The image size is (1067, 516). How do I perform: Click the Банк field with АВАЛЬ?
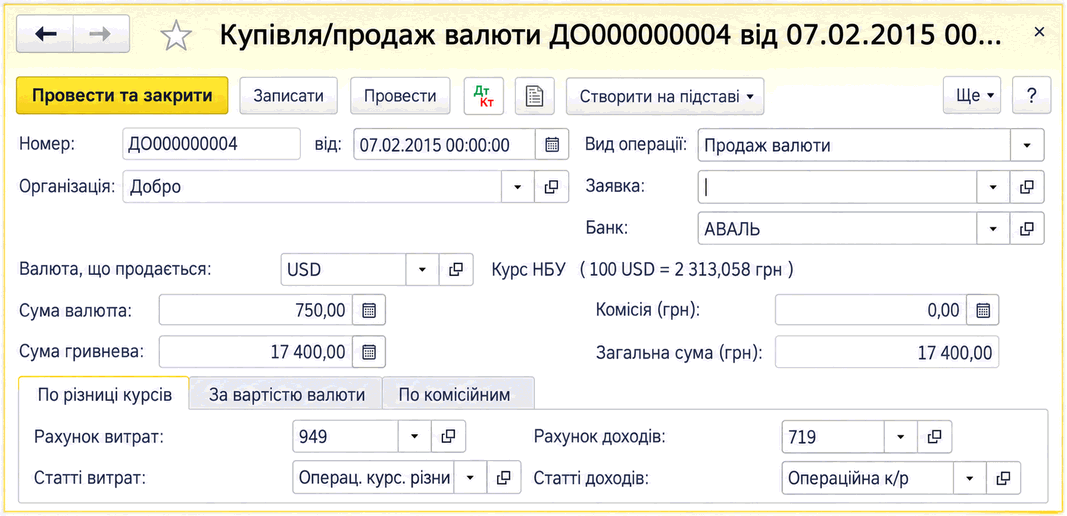click(x=838, y=229)
